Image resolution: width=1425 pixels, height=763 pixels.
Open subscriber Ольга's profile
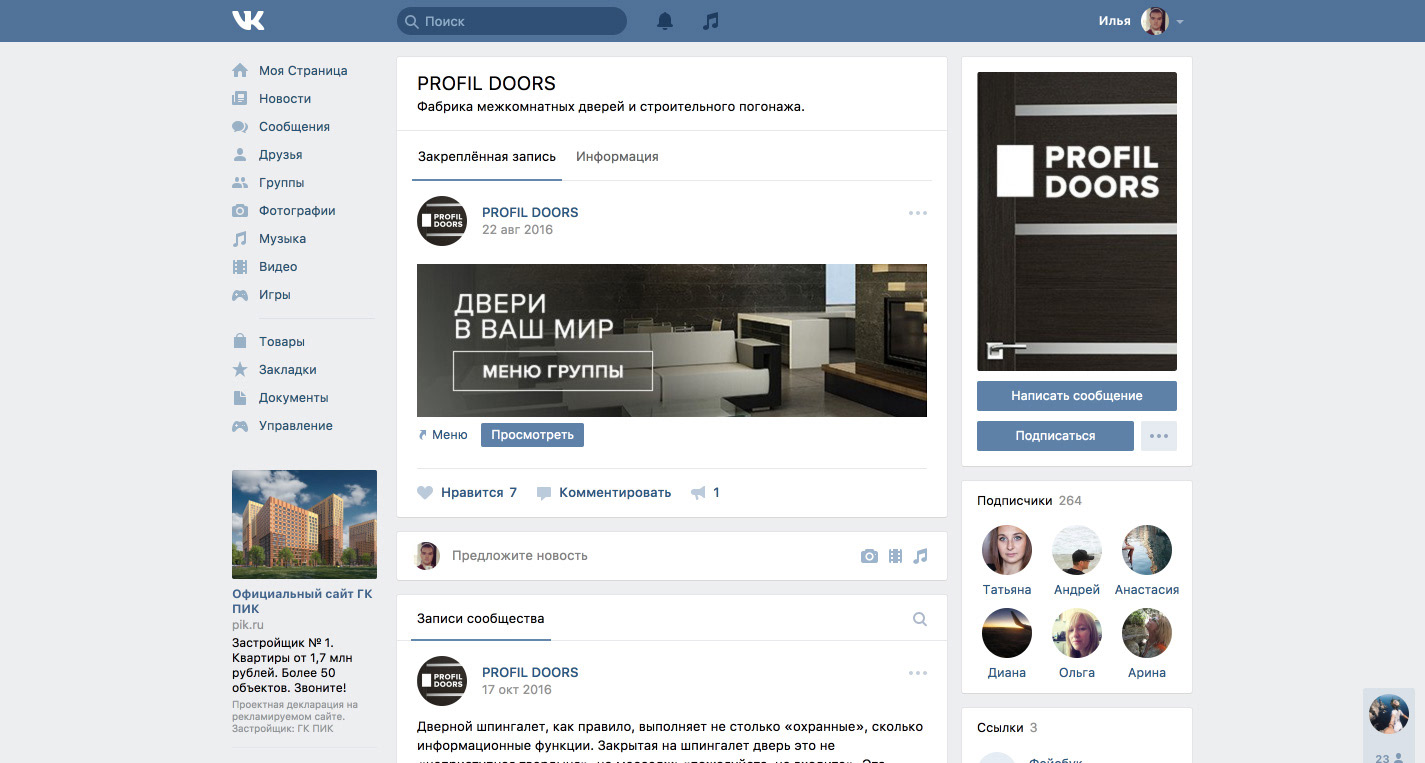(1077, 633)
